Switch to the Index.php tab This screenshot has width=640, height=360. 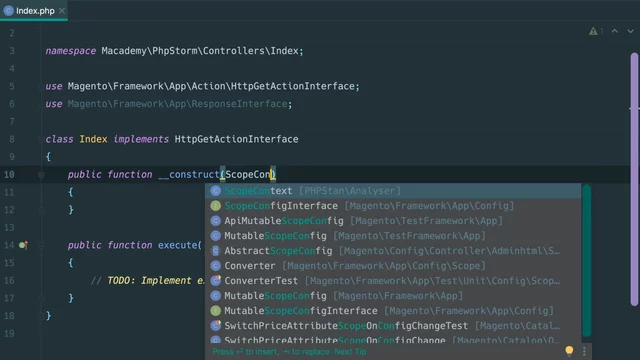click(34, 11)
